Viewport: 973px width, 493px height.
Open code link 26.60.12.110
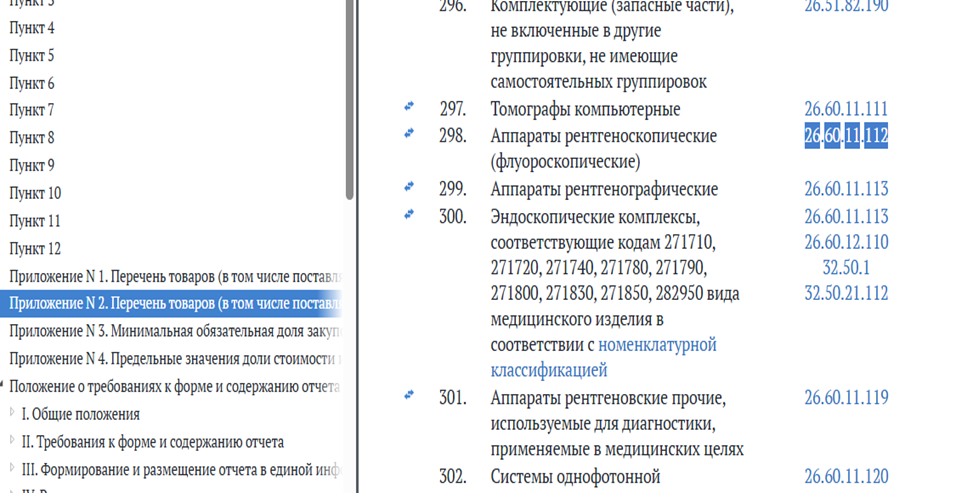click(846, 242)
